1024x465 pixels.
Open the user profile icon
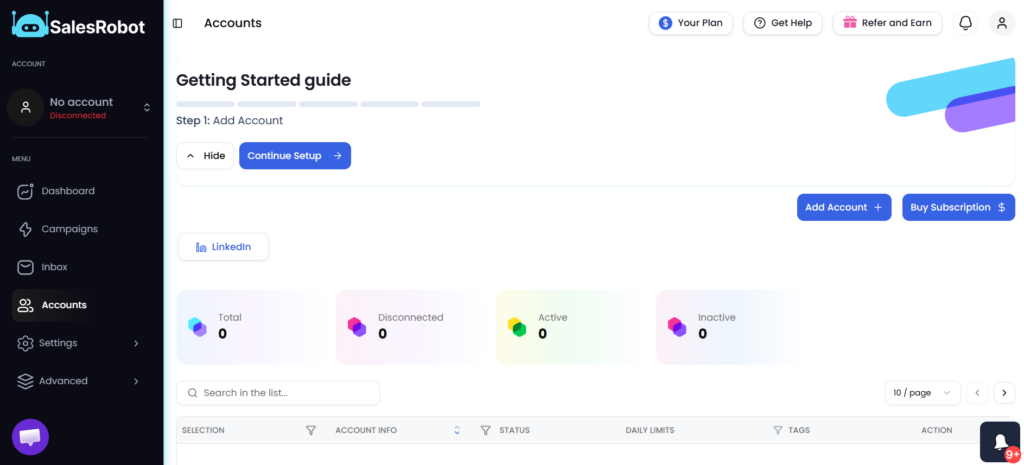pyautogui.click(x=1002, y=23)
